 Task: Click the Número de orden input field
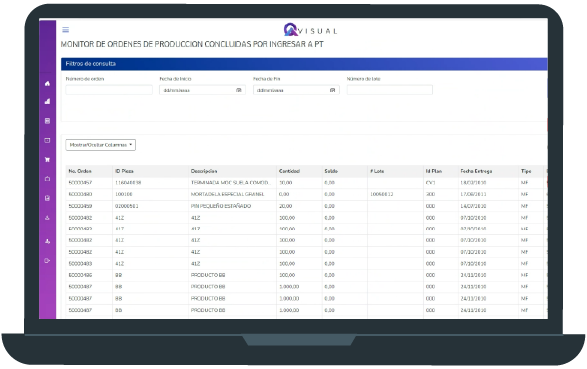[109, 90]
